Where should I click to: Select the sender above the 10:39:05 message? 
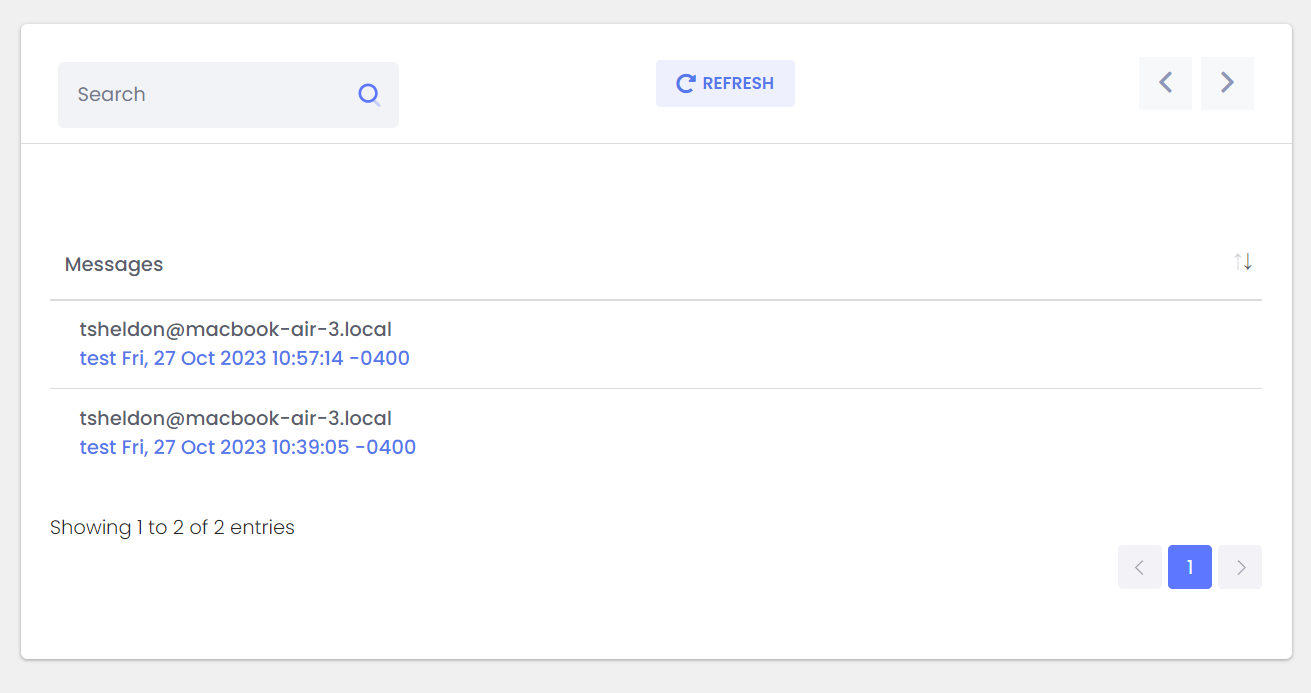point(235,418)
